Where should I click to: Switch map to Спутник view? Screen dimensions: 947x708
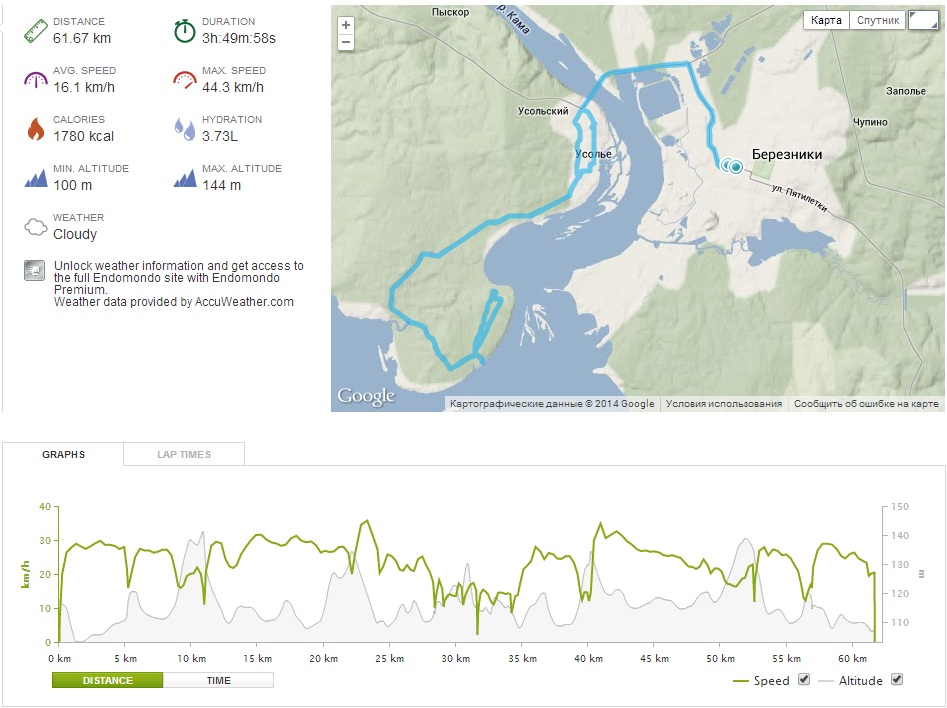coord(878,20)
